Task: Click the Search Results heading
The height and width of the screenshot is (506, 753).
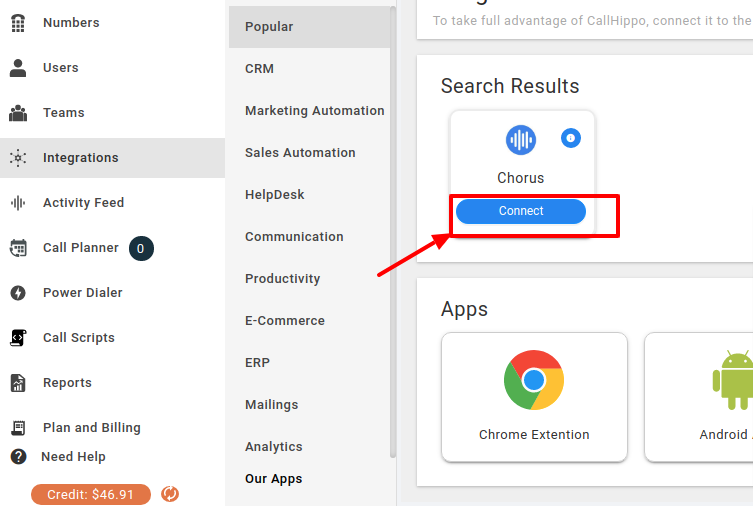Action: coord(510,86)
